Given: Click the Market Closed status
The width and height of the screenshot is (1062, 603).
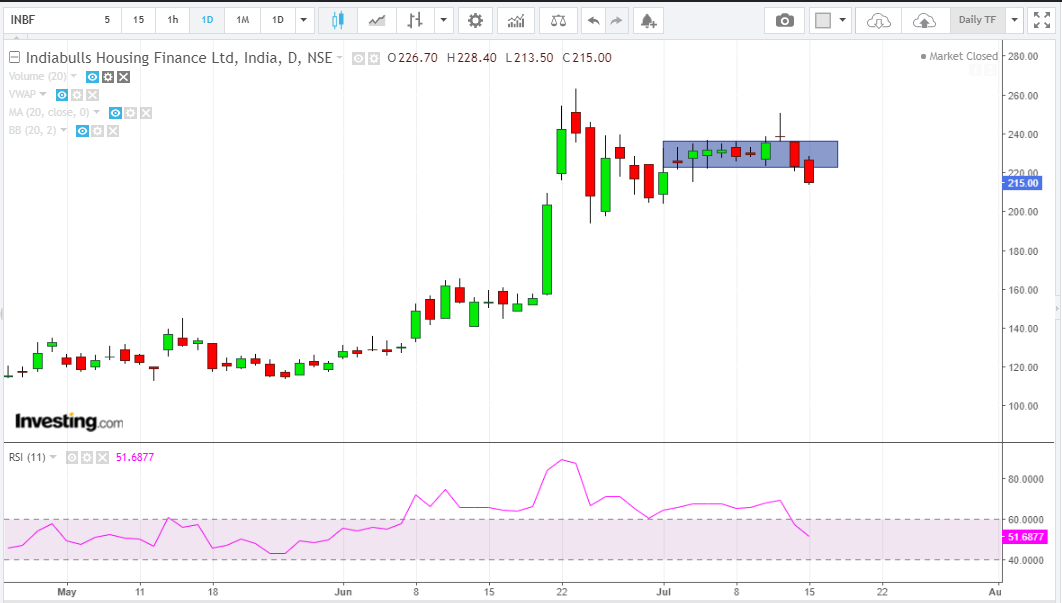Looking at the screenshot, I should pyautogui.click(x=959, y=56).
